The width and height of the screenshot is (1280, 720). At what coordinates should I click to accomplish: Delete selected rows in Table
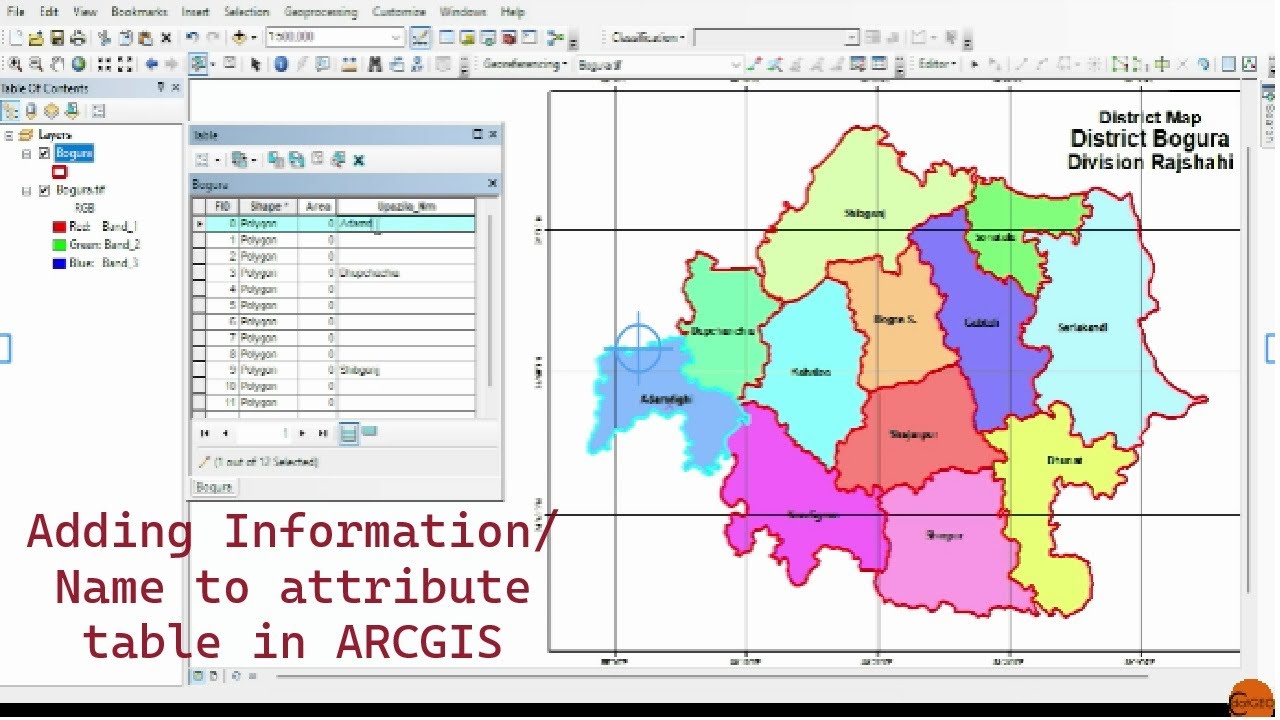(x=359, y=159)
